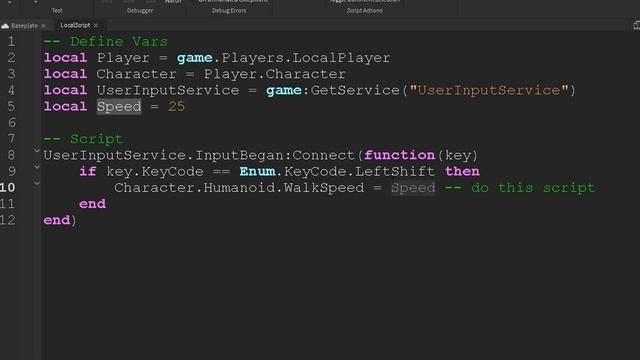The height and width of the screenshot is (360, 640).
Task: Click 'Character.Humanoid.WalkSpeed' on line 10
Action: [x=239, y=188]
